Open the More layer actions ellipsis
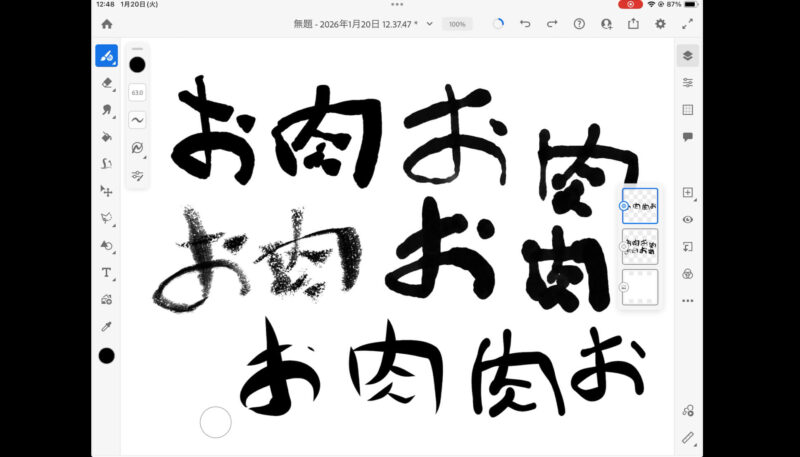800x457 pixels. 688,301
